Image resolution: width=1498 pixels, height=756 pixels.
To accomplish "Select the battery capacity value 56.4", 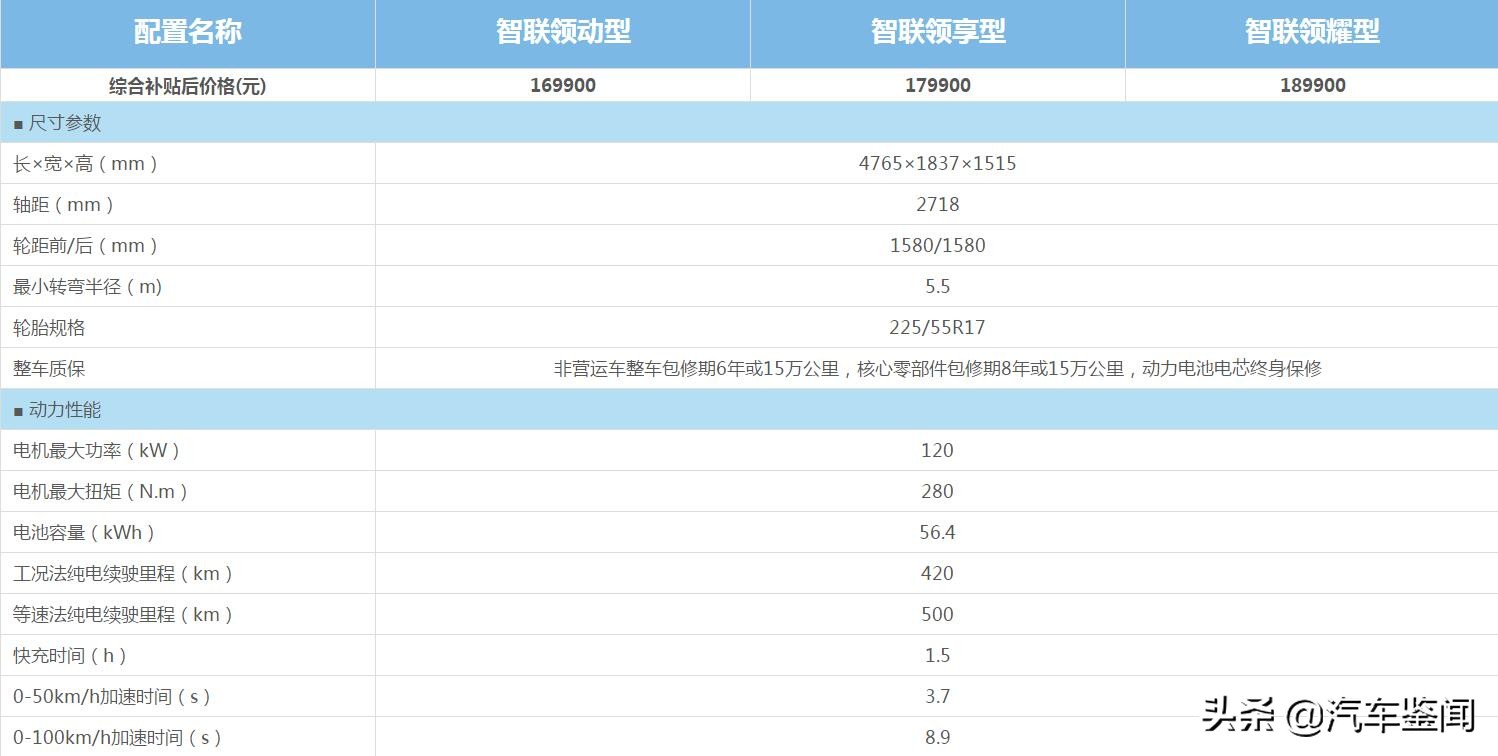I will pos(937,532).
